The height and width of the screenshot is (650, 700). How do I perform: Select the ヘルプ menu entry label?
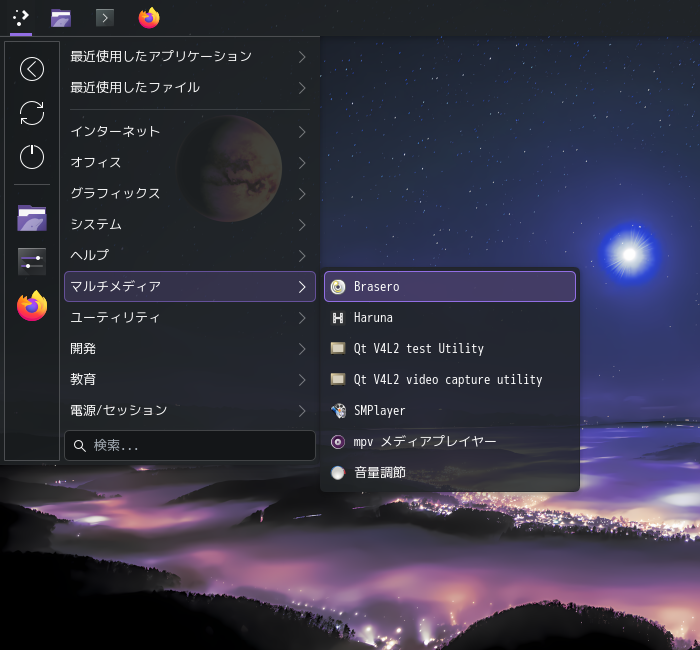[x=90, y=255]
